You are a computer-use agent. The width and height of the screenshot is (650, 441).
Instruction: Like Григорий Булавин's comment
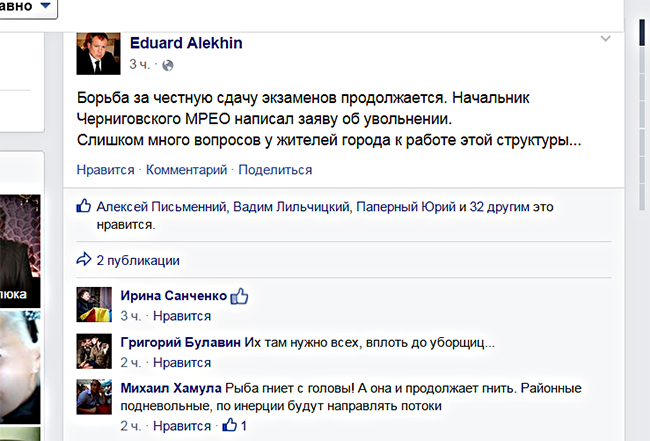tap(182, 362)
